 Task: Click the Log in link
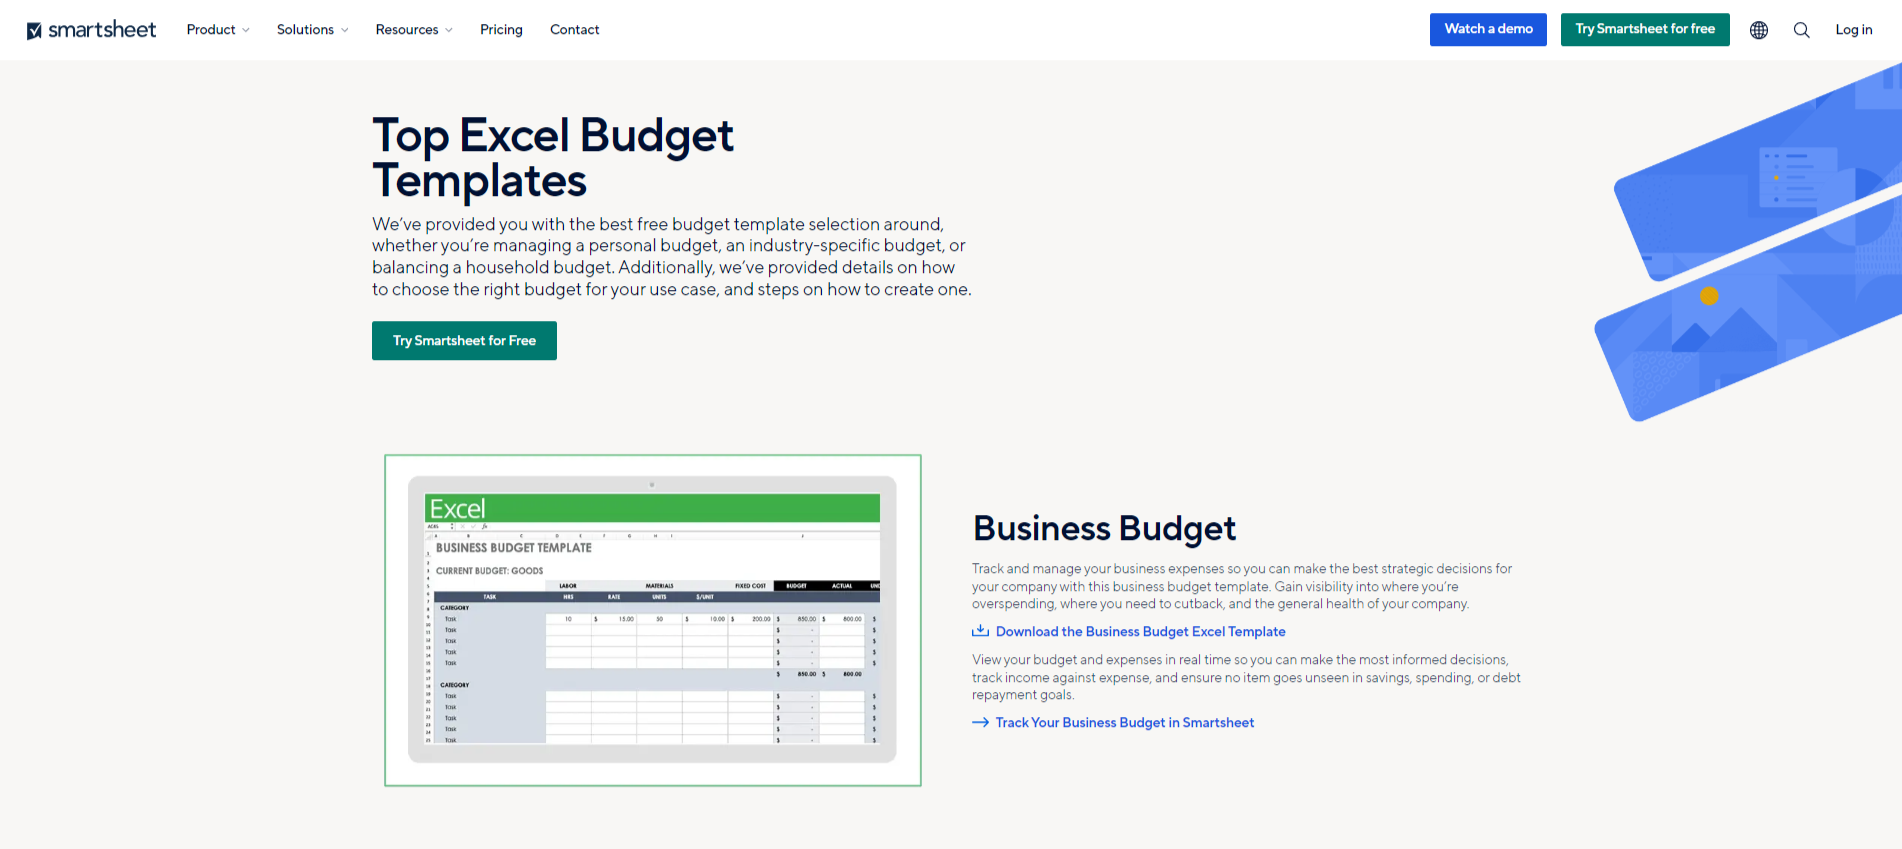(1853, 30)
